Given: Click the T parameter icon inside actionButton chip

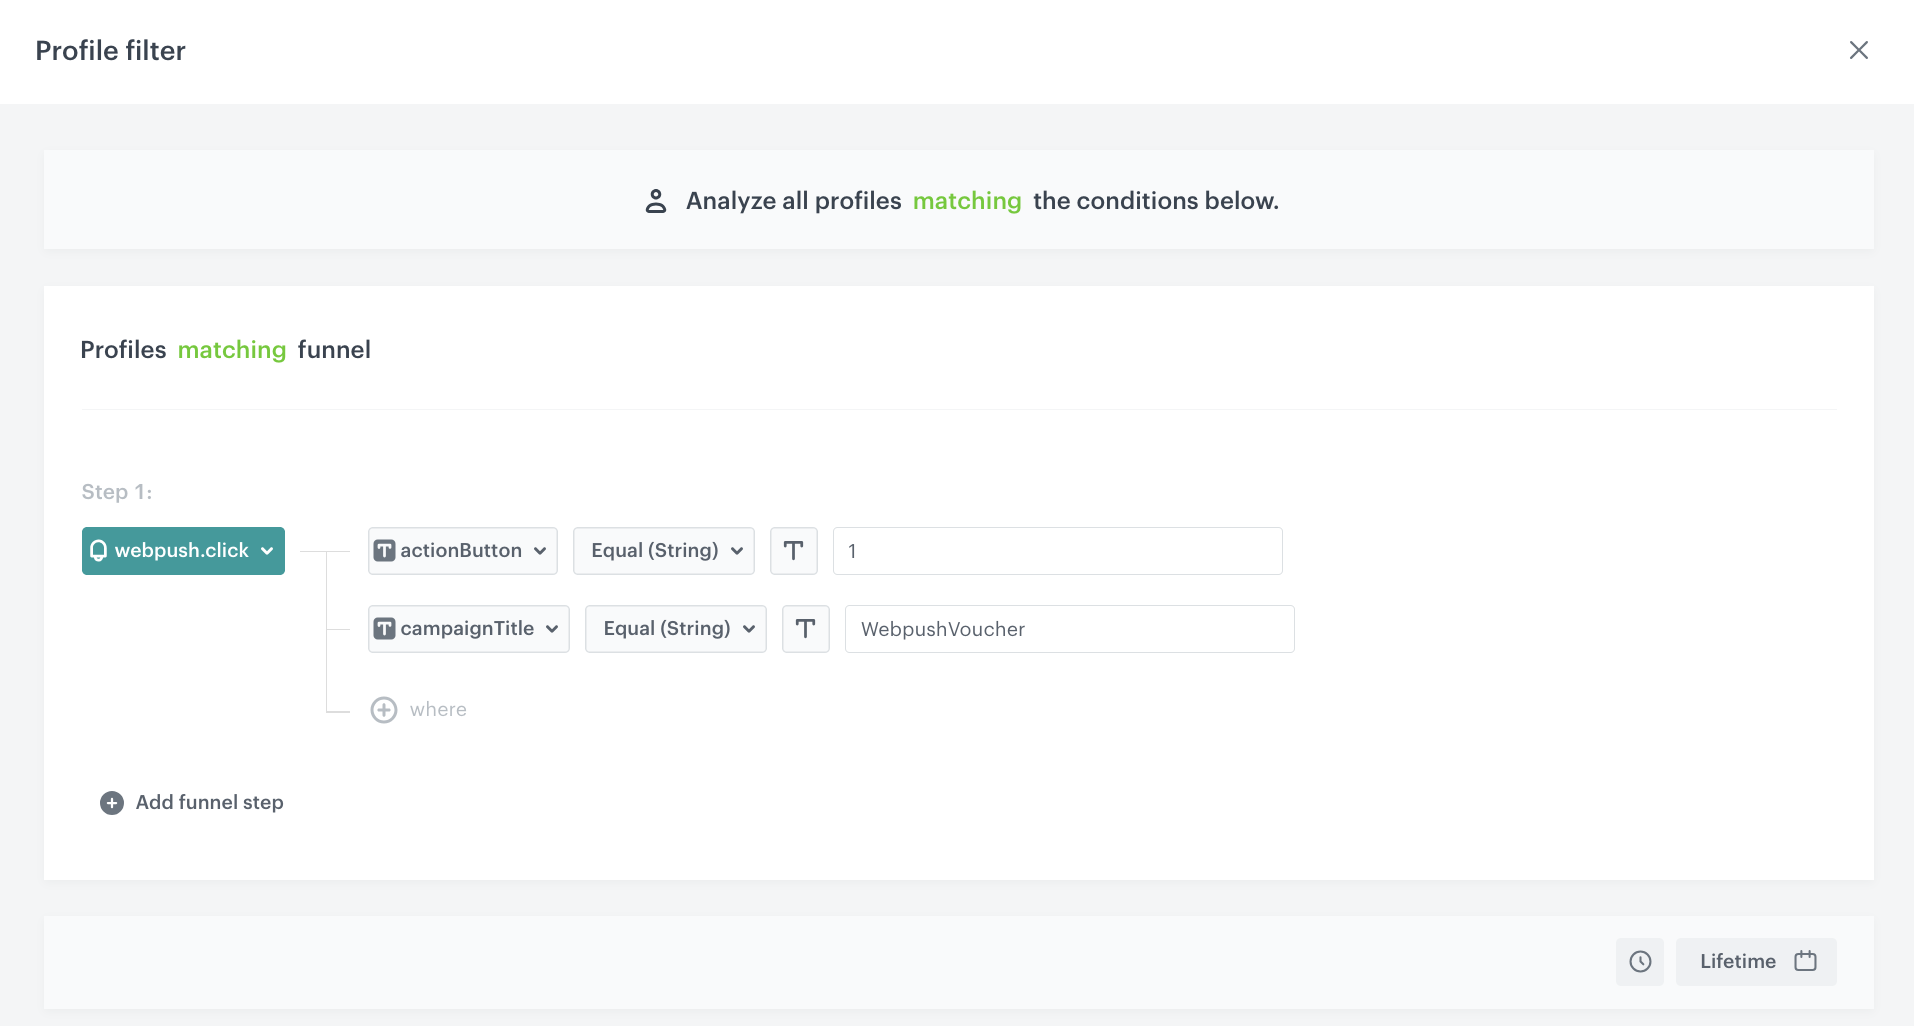Looking at the screenshot, I should point(385,550).
